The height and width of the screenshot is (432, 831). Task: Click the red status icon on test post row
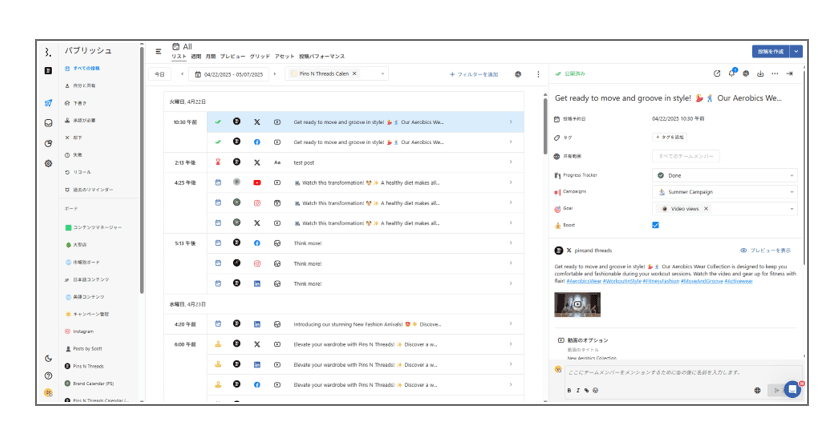click(x=218, y=162)
